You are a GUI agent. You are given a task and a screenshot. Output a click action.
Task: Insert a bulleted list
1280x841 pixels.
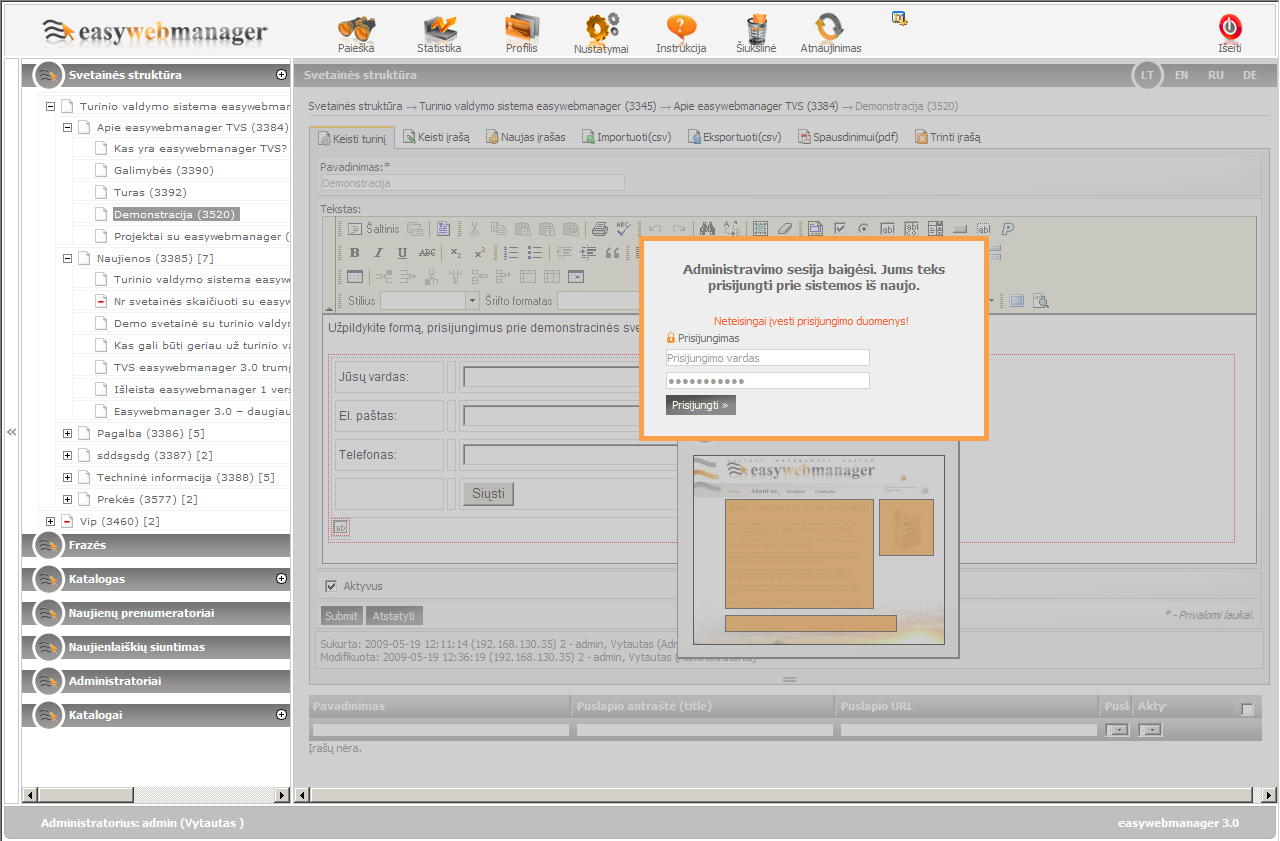click(x=535, y=253)
